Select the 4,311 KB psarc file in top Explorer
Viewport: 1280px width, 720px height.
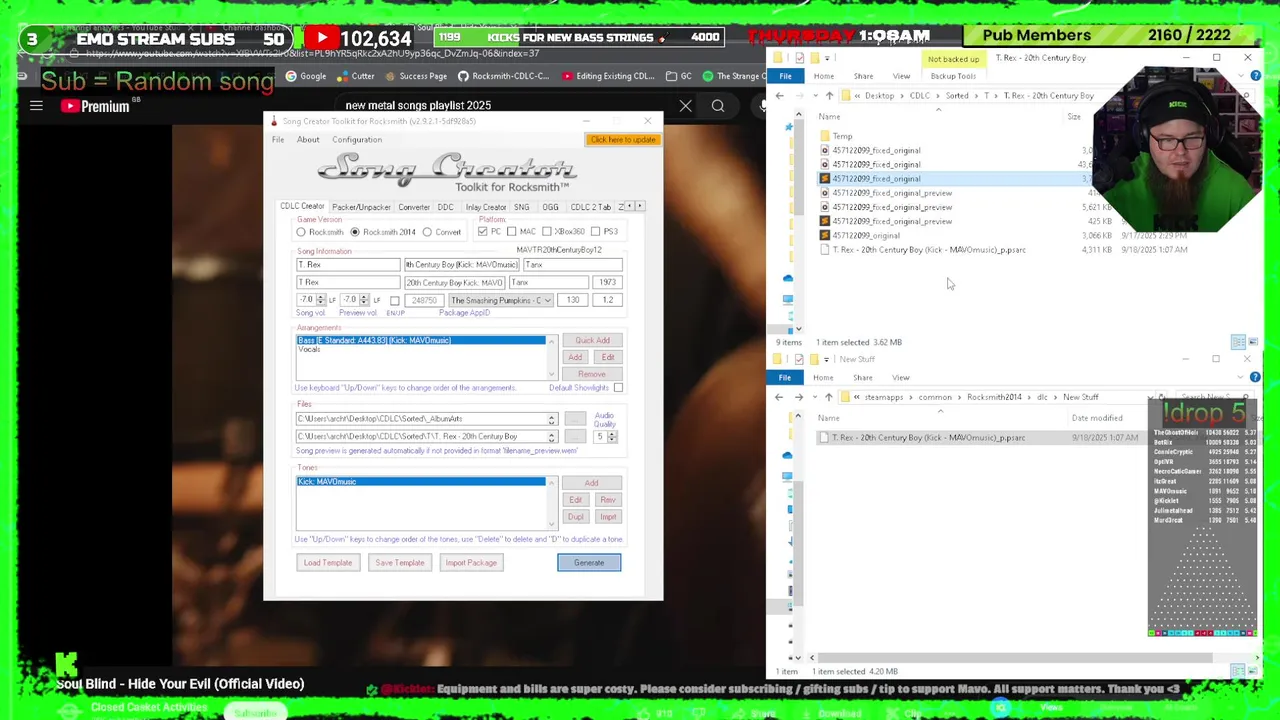929,250
